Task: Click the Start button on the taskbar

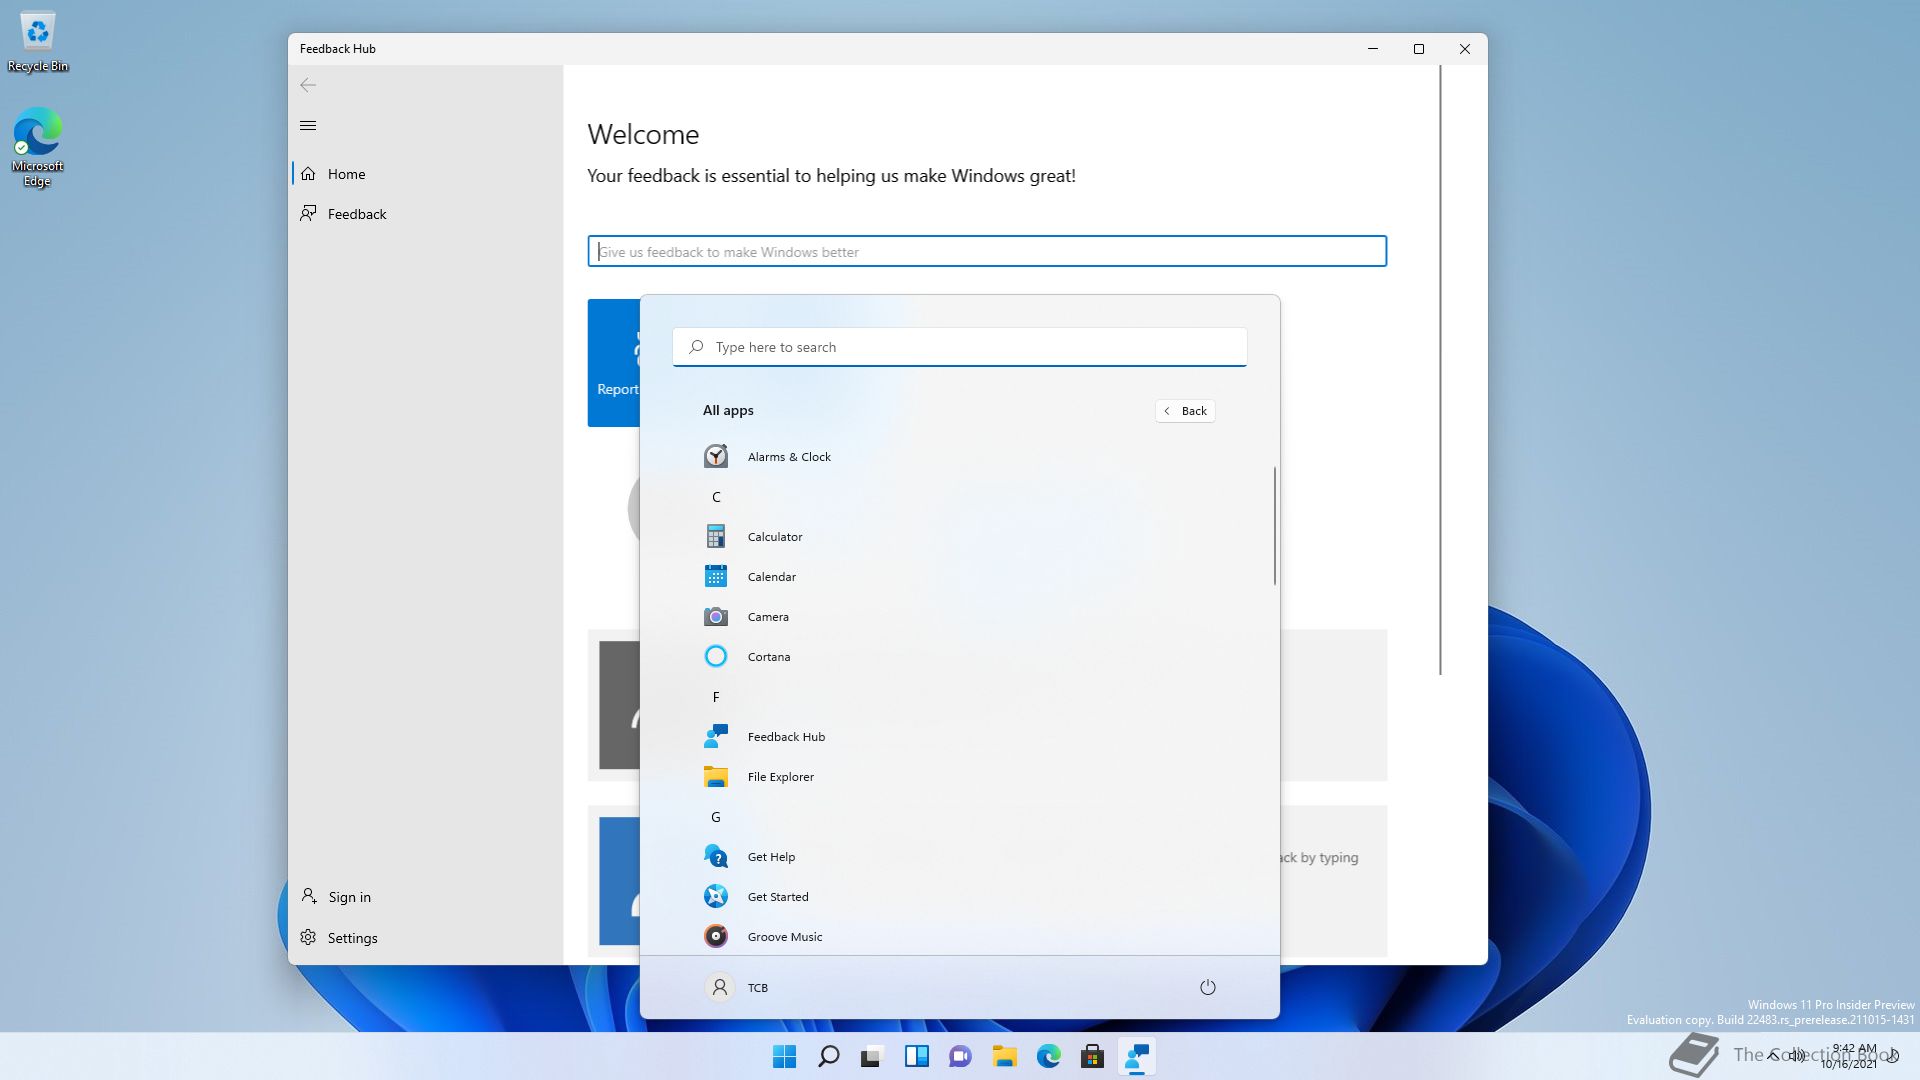Action: click(x=785, y=1056)
